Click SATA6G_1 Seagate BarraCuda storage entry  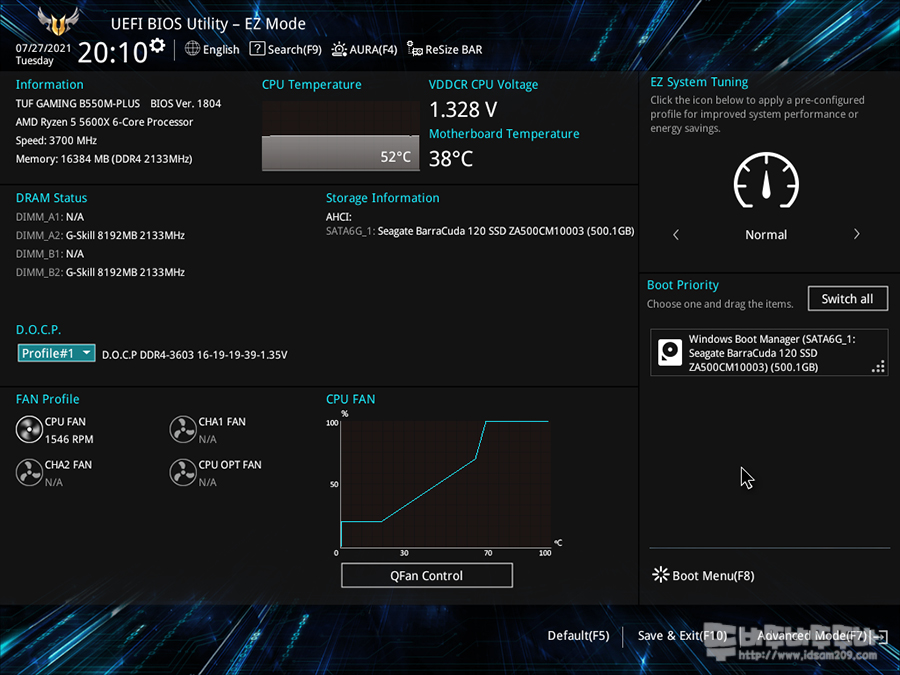tap(480, 231)
